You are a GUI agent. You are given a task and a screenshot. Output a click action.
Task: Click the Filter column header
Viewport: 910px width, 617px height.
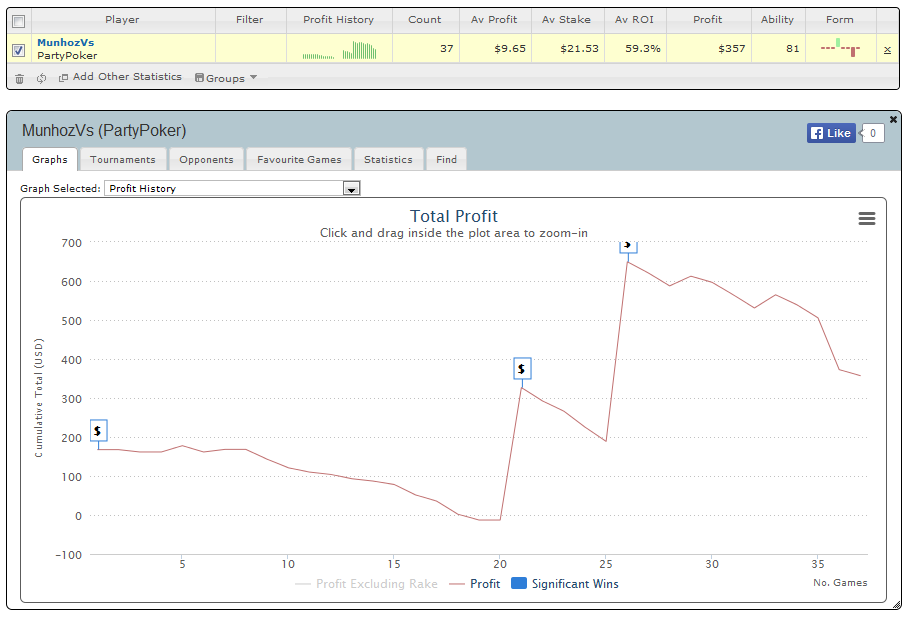pos(250,20)
